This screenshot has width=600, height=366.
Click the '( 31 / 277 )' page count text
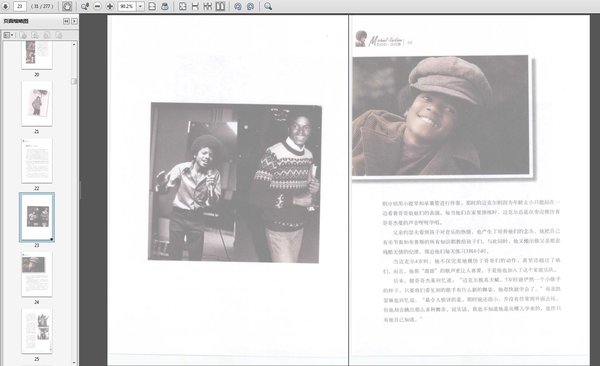click(42, 6)
